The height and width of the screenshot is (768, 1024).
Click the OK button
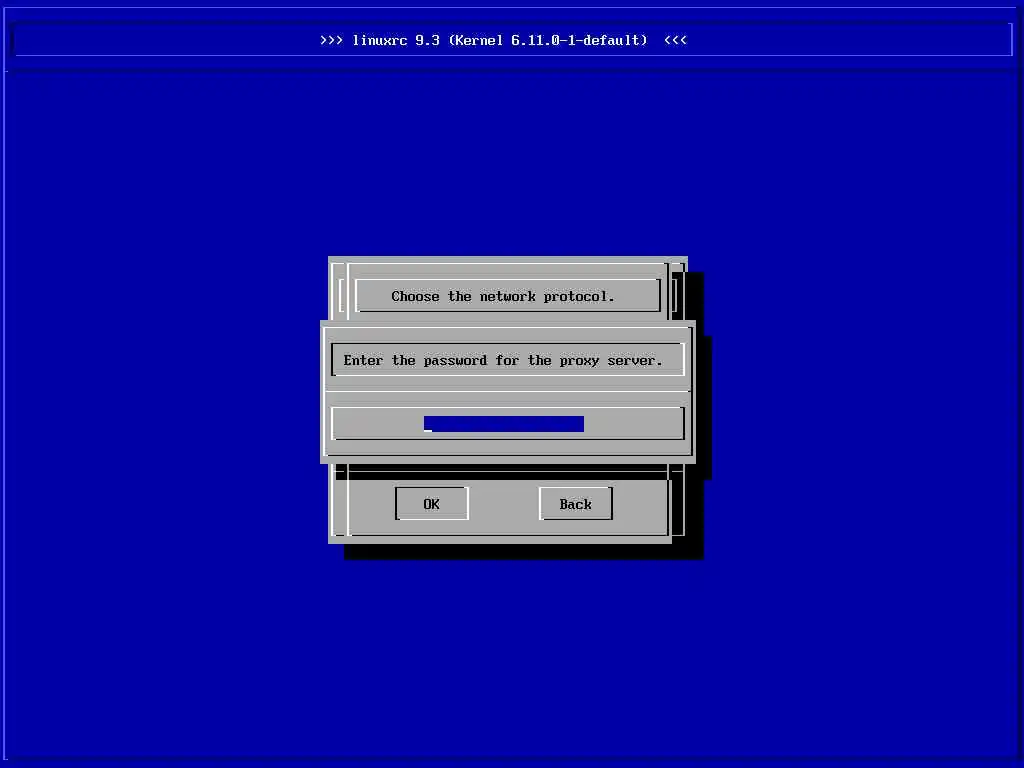(x=432, y=504)
